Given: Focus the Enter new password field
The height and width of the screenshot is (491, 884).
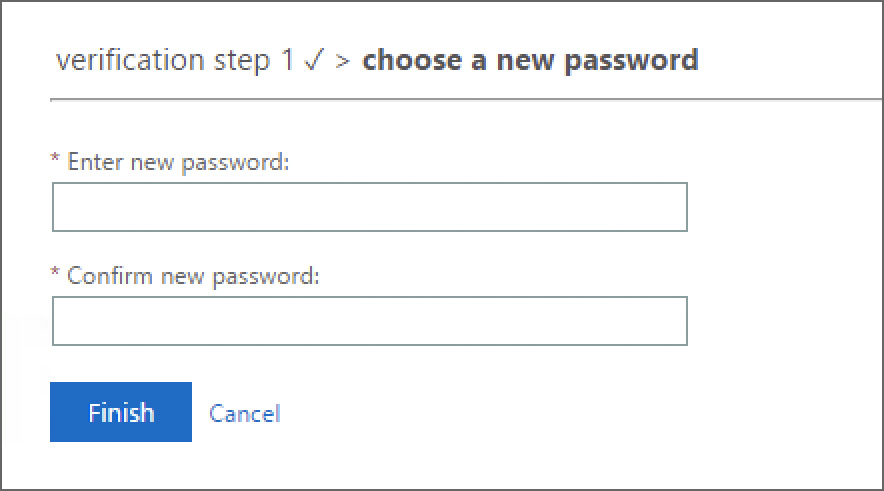Looking at the screenshot, I should [x=369, y=207].
